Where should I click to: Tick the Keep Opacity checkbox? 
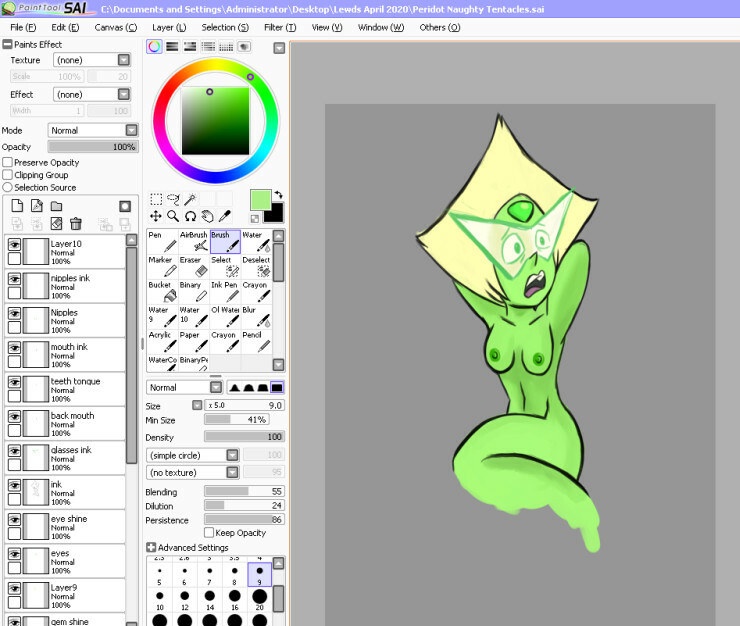(209, 533)
